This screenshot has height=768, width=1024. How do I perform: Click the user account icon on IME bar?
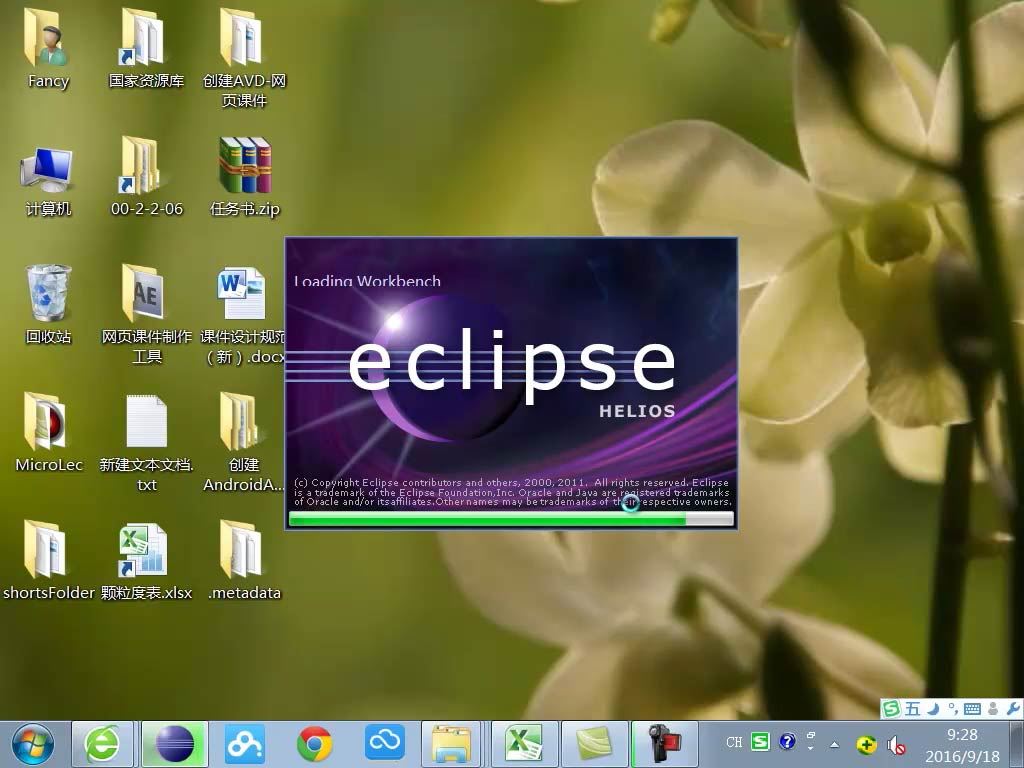coord(994,708)
